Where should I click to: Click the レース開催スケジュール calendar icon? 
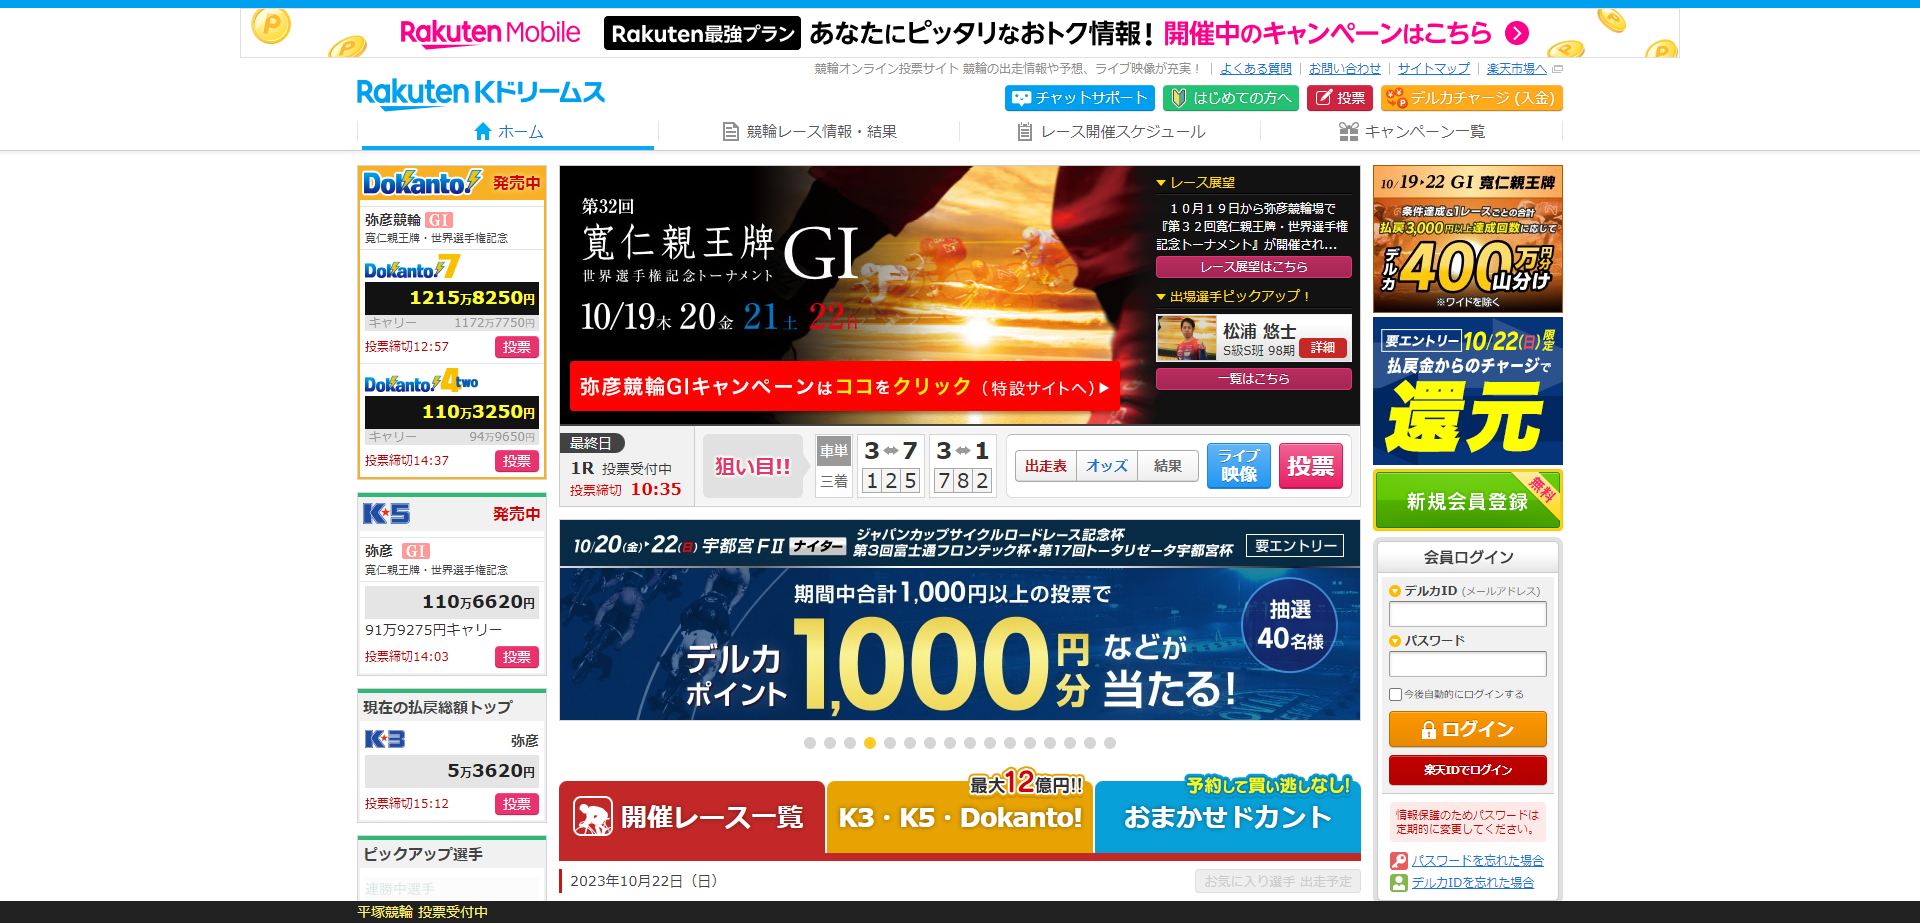pos(1027,131)
